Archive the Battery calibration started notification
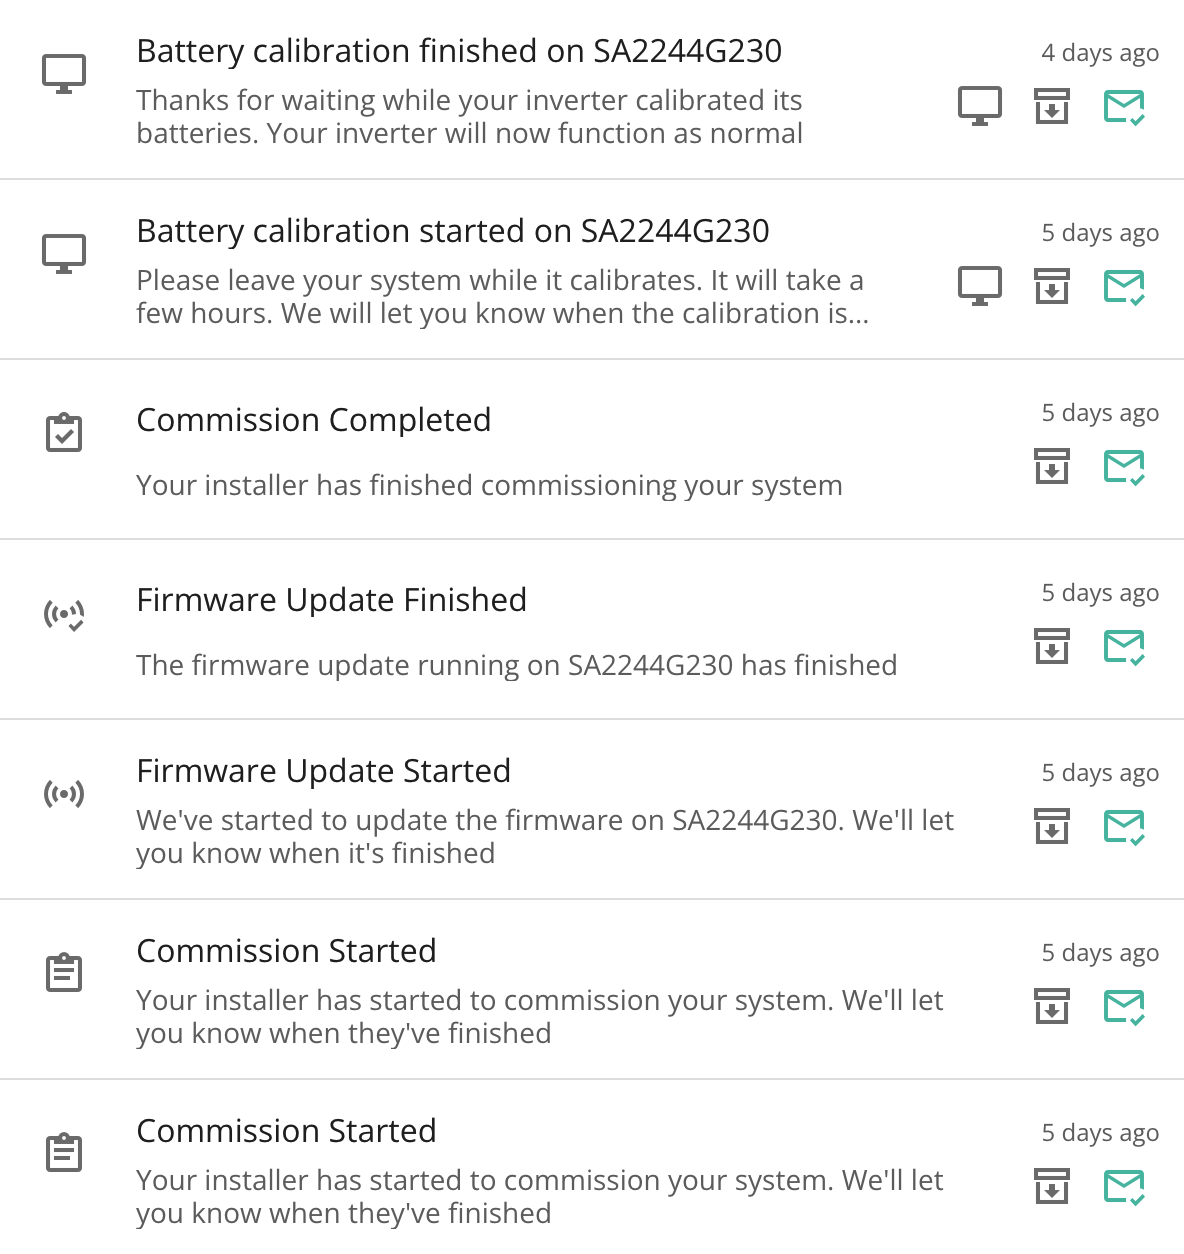The height and width of the screenshot is (1254, 1184). [1051, 286]
